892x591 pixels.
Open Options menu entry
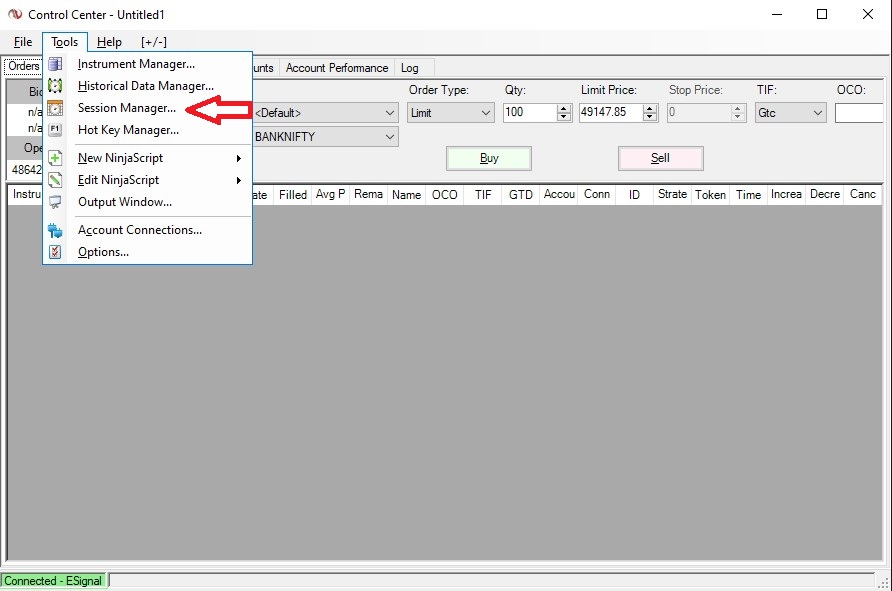pos(147,252)
